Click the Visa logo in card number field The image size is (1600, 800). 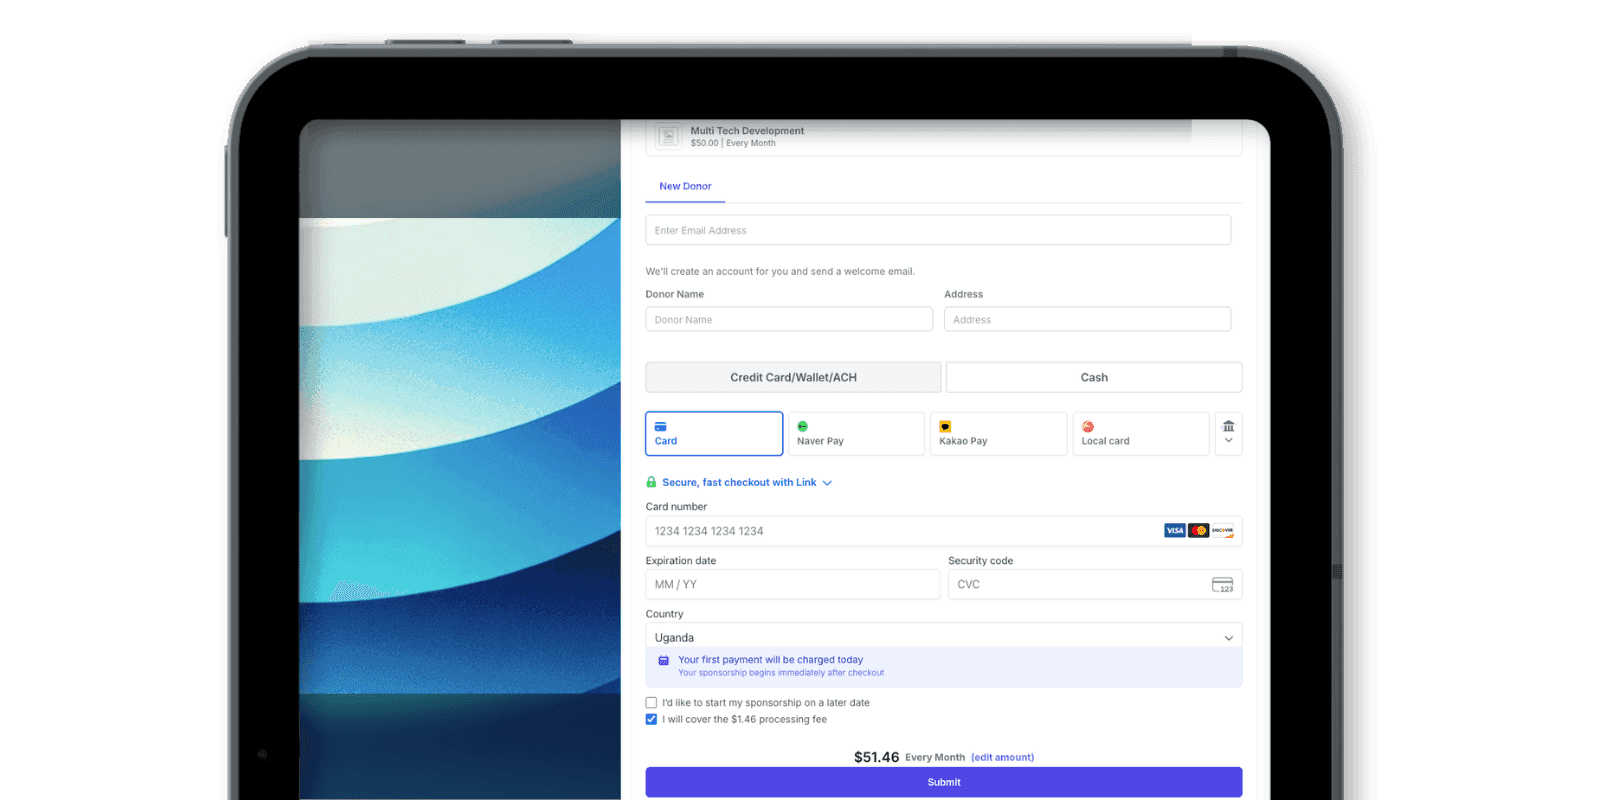(x=1175, y=531)
